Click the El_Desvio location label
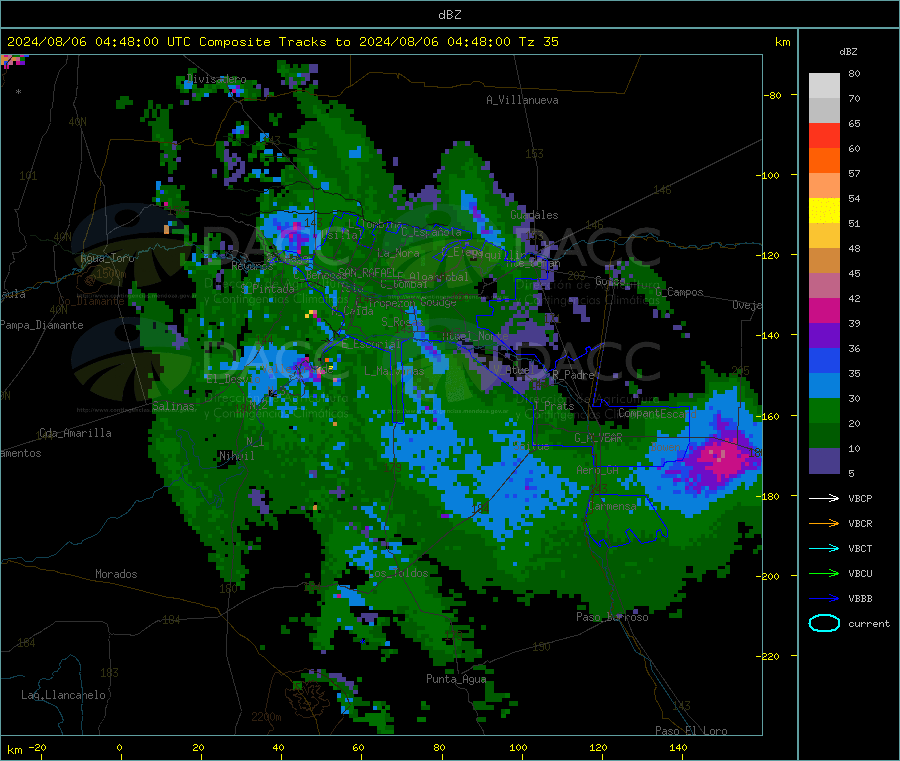The height and width of the screenshot is (761, 900). (233, 379)
